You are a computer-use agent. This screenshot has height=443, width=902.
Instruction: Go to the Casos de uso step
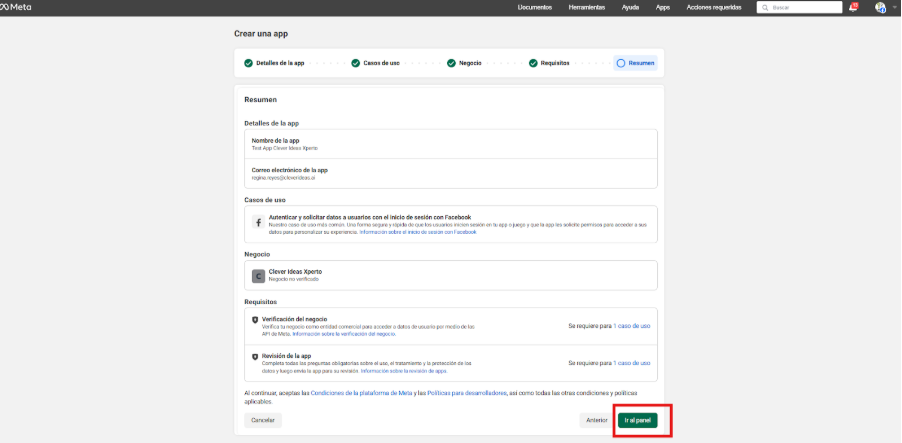pyautogui.click(x=380, y=63)
